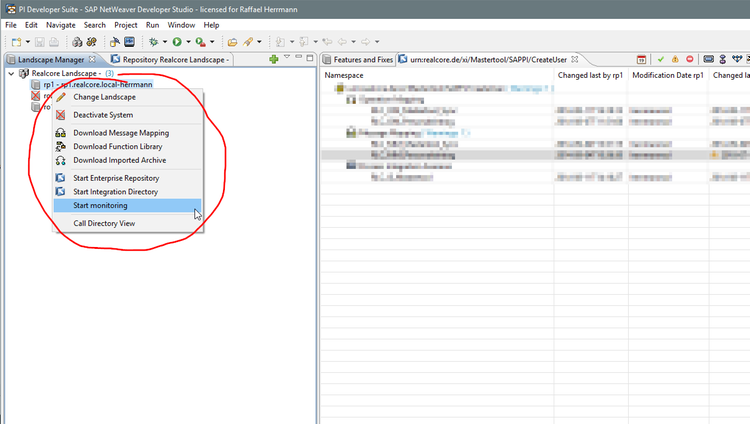
Task: Click the Run with external tools icon
Action: tap(200, 42)
